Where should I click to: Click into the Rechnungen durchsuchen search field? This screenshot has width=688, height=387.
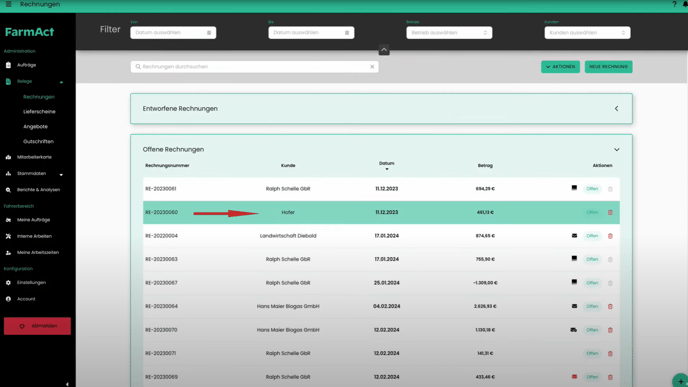(254, 67)
